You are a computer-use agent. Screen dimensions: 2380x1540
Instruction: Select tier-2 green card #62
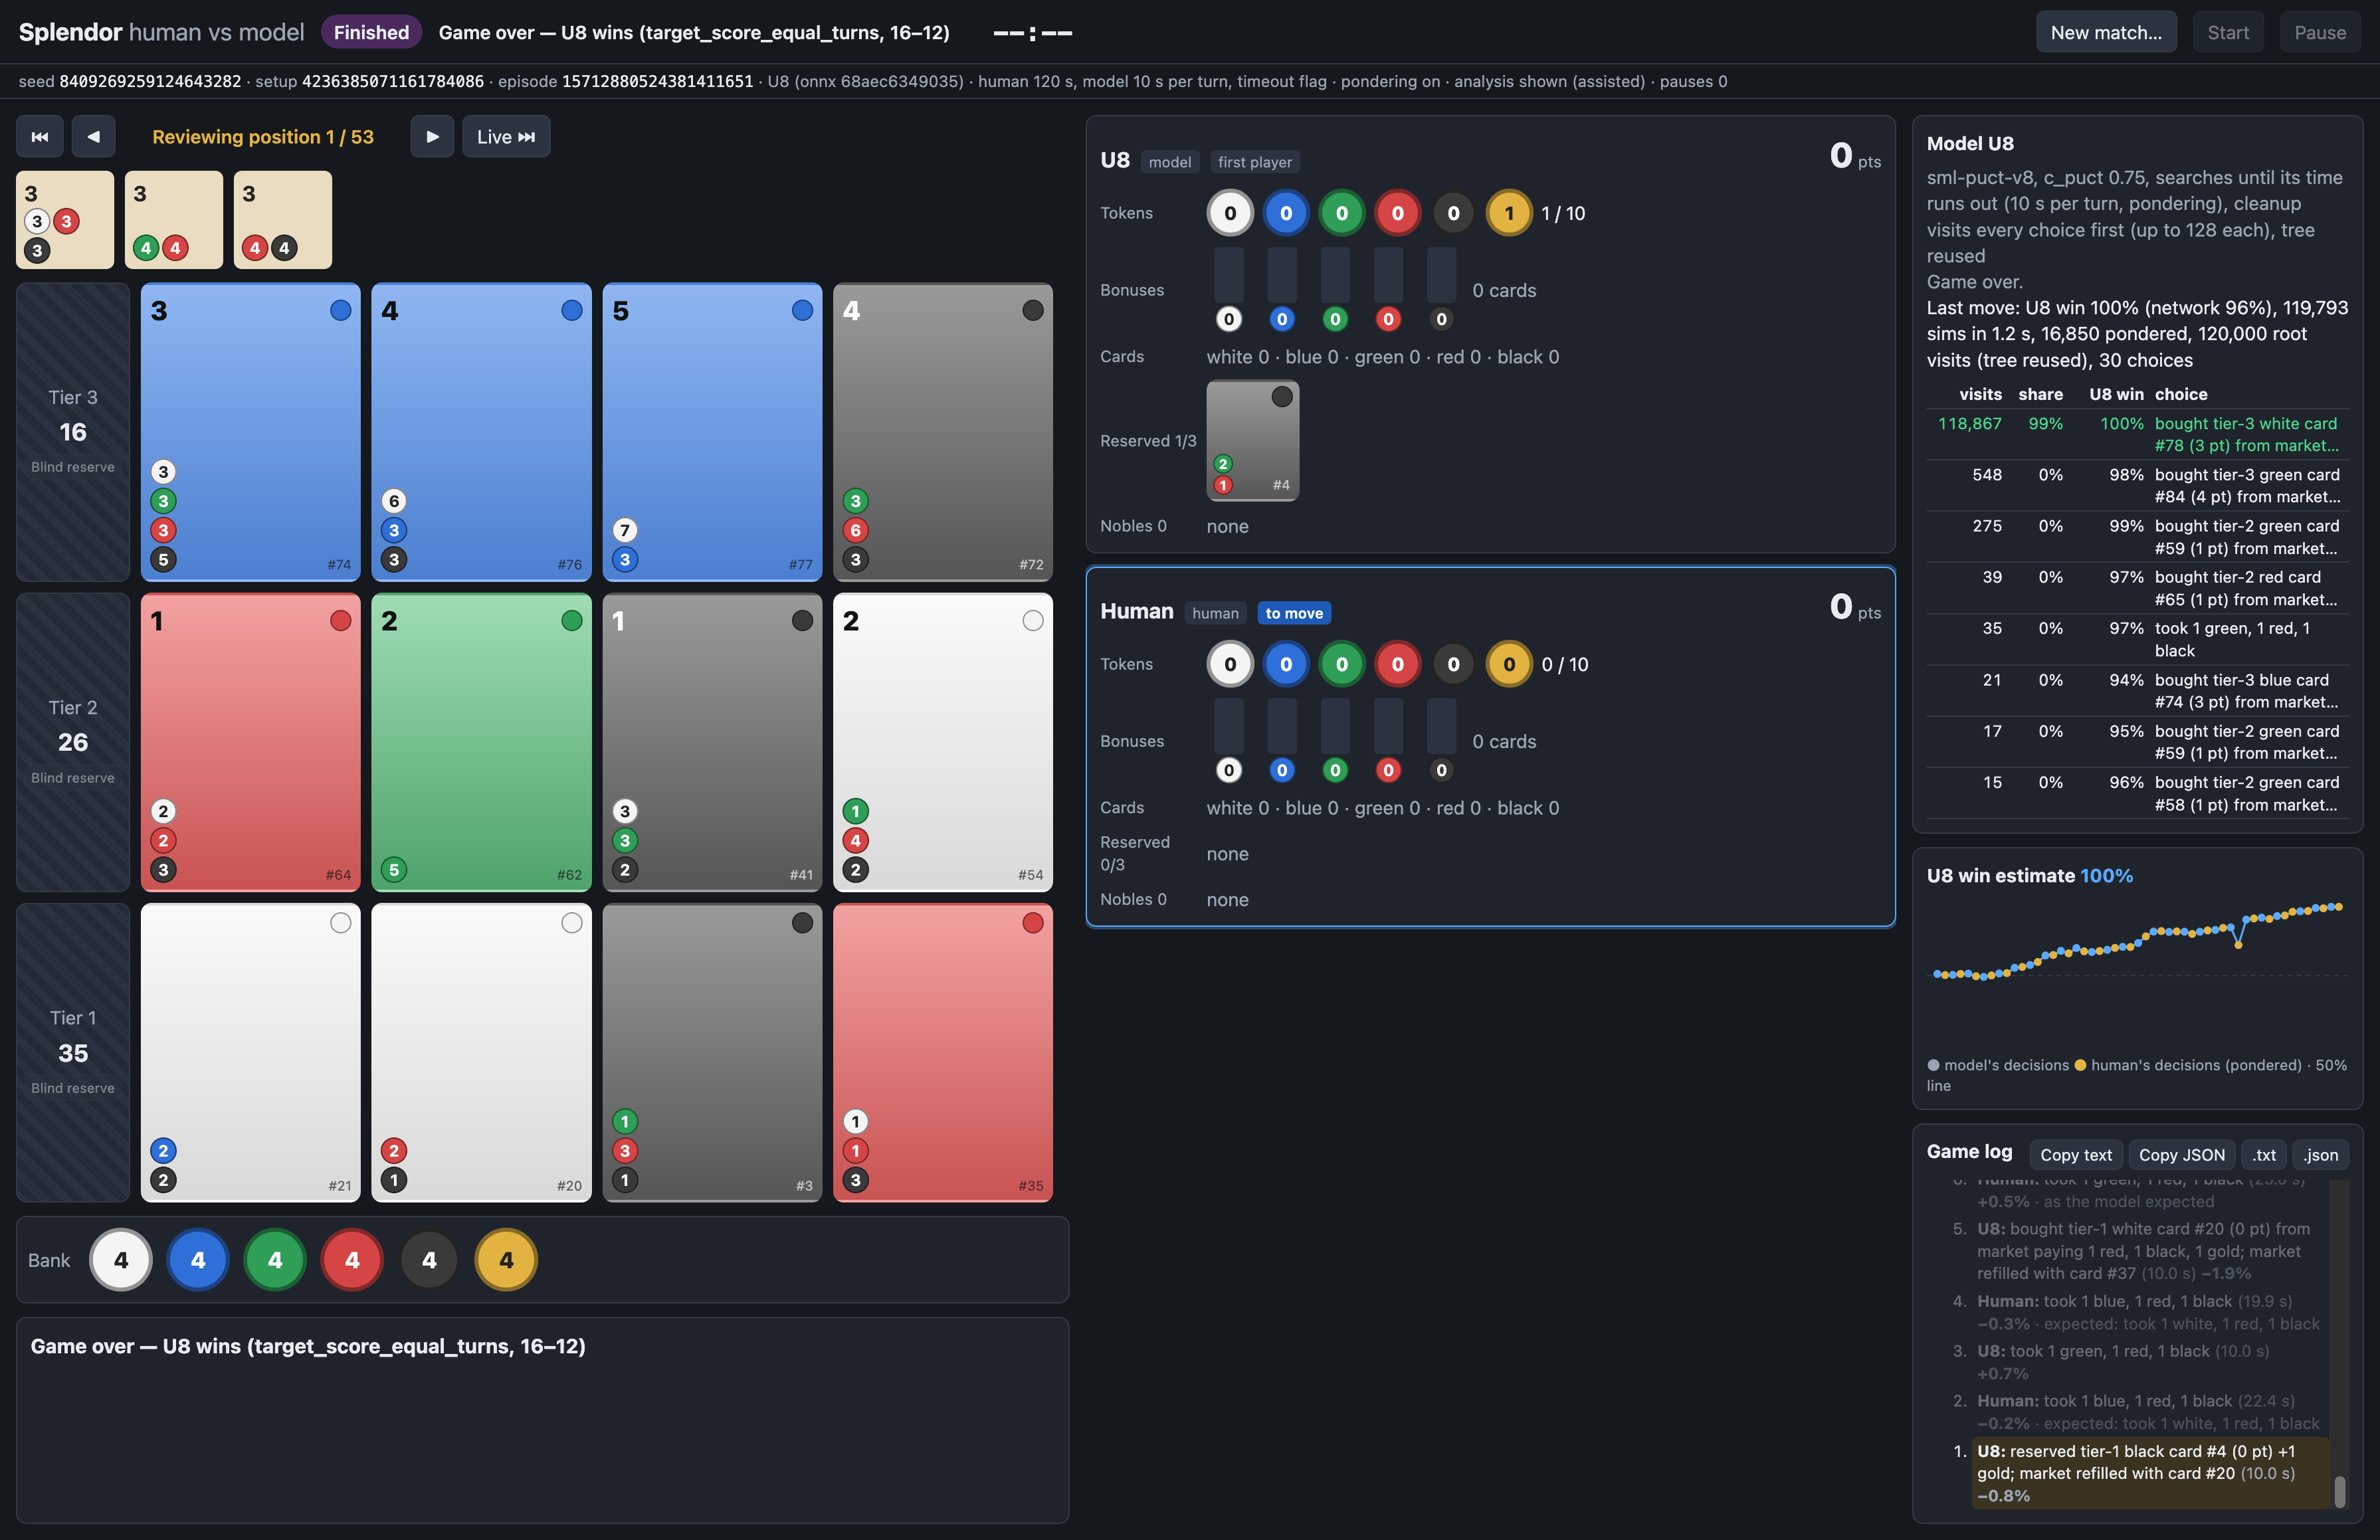coord(481,742)
